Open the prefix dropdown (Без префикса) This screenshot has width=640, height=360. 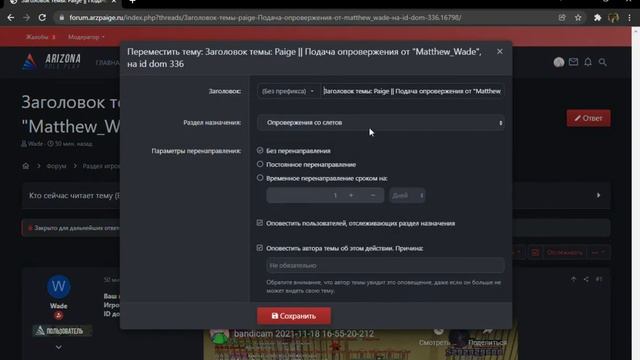point(288,91)
